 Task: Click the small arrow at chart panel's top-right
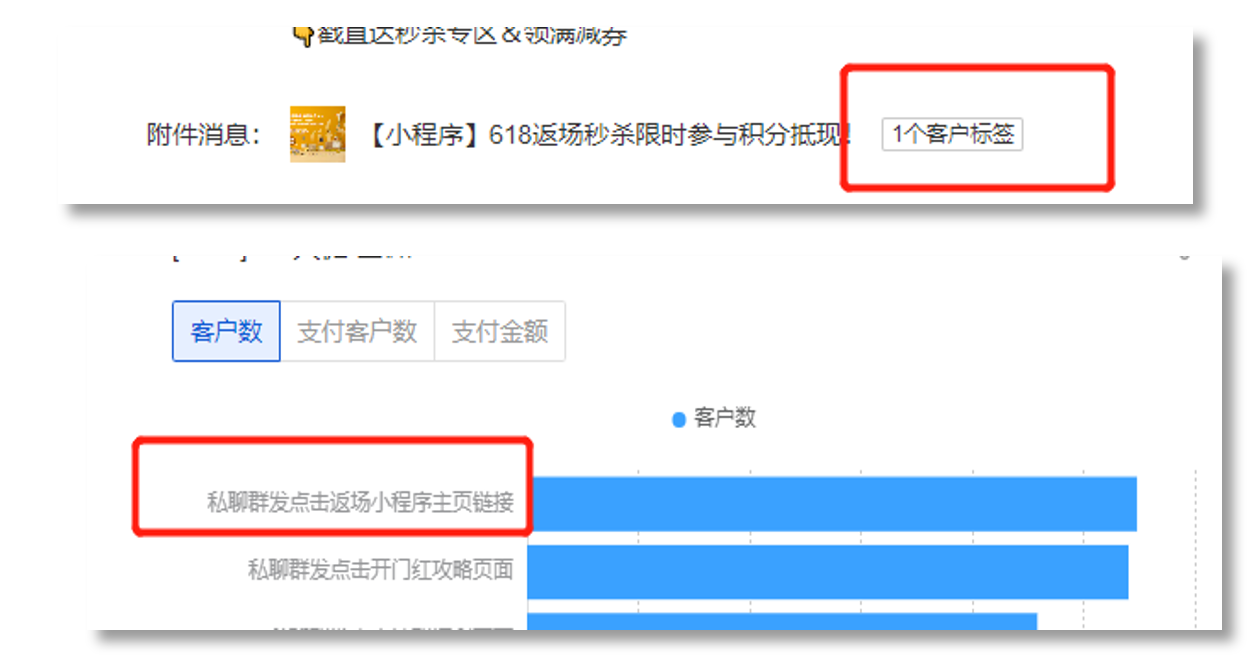point(1184,257)
